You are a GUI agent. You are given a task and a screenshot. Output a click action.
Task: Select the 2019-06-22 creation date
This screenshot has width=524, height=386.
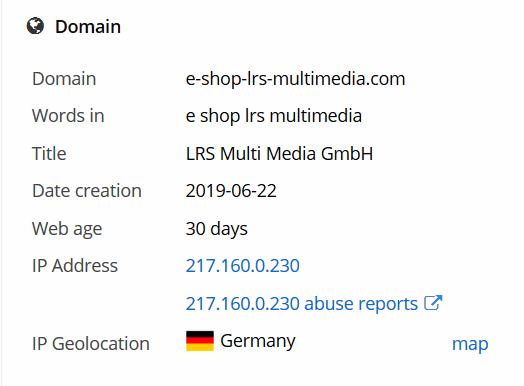[x=231, y=191]
